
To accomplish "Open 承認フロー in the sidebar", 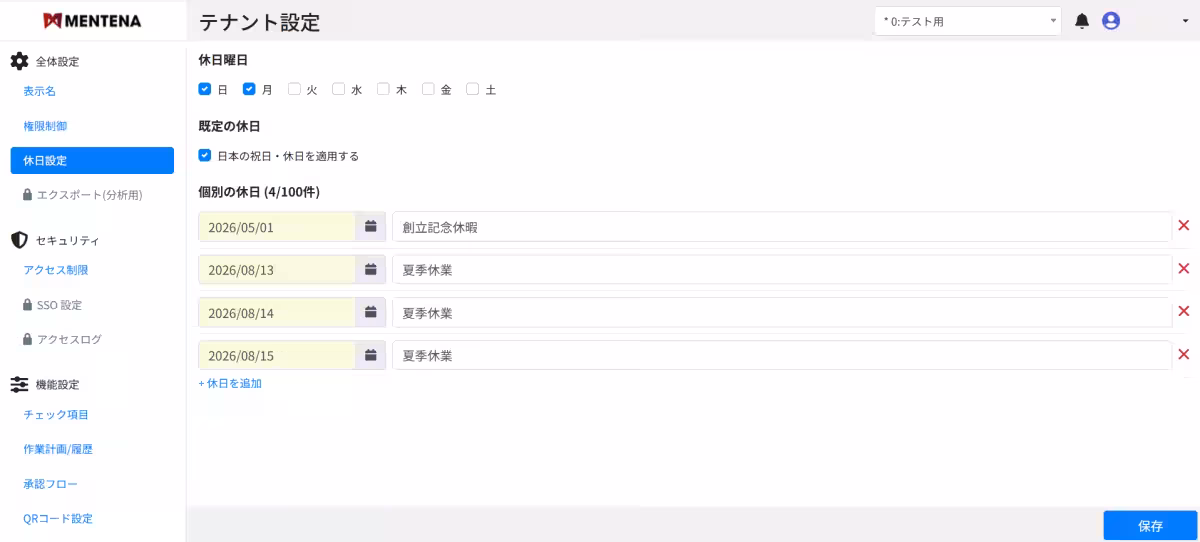I will pyautogui.click(x=51, y=484).
